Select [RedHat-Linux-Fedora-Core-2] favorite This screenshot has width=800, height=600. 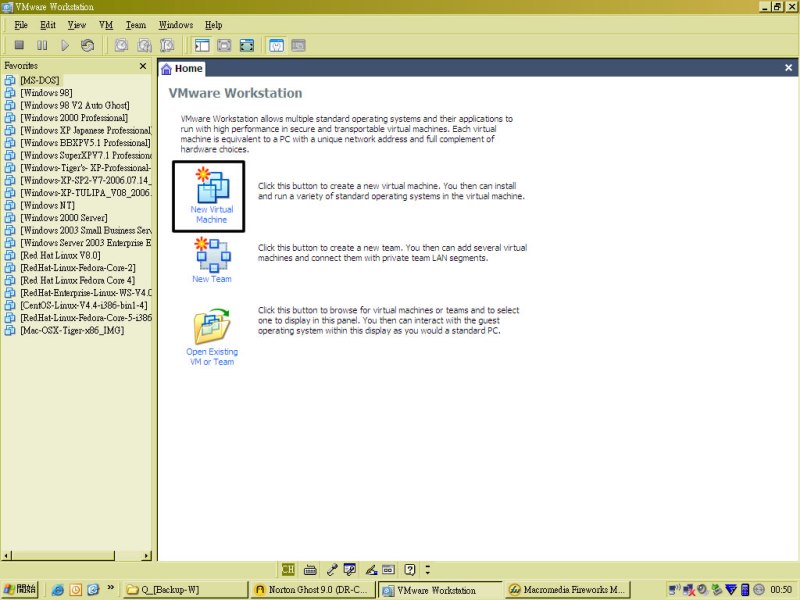(x=78, y=268)
